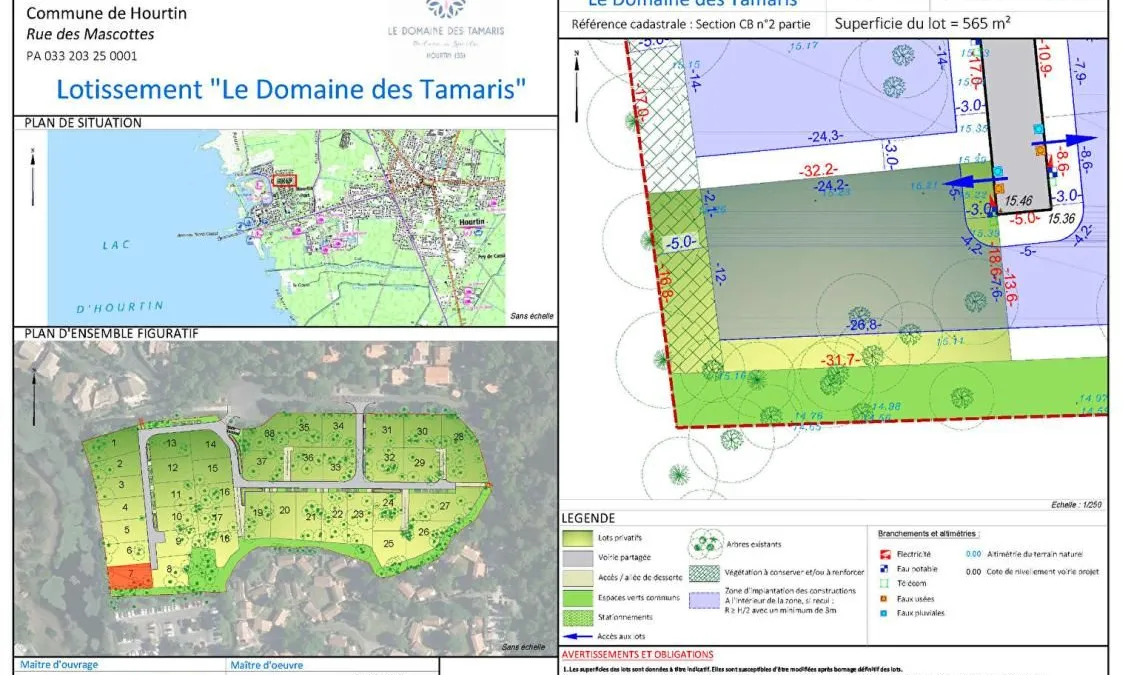Click the Le Domaine des Tamaris logo

coord(446,30)
